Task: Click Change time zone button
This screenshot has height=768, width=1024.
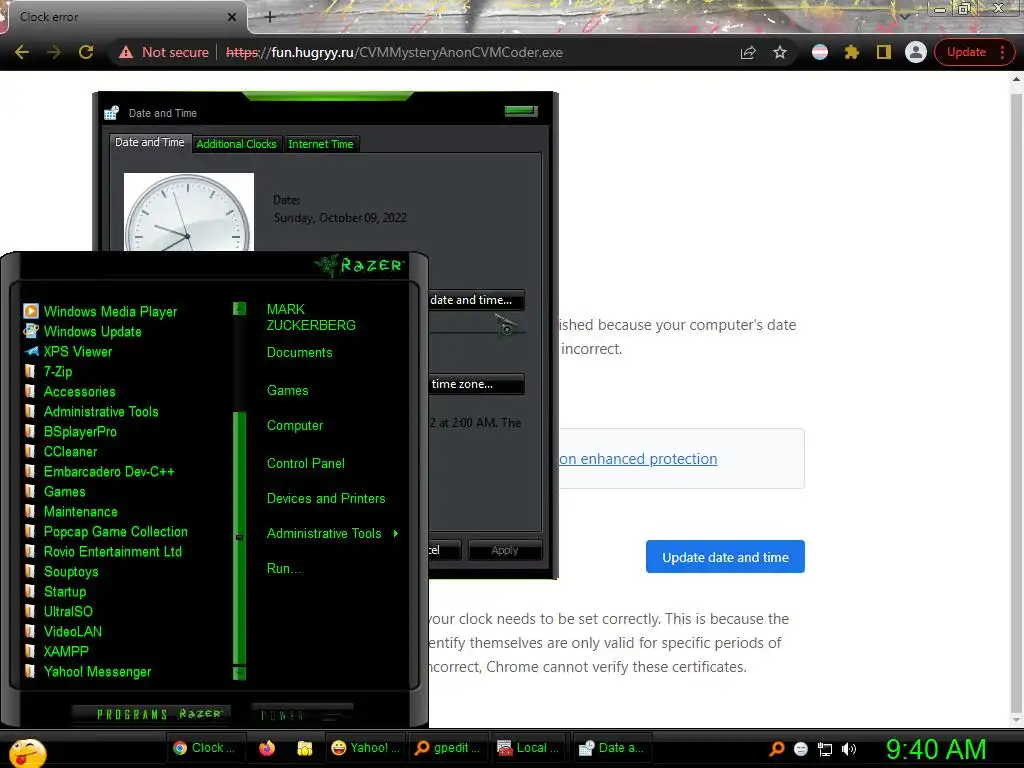Action: (476, 384)
